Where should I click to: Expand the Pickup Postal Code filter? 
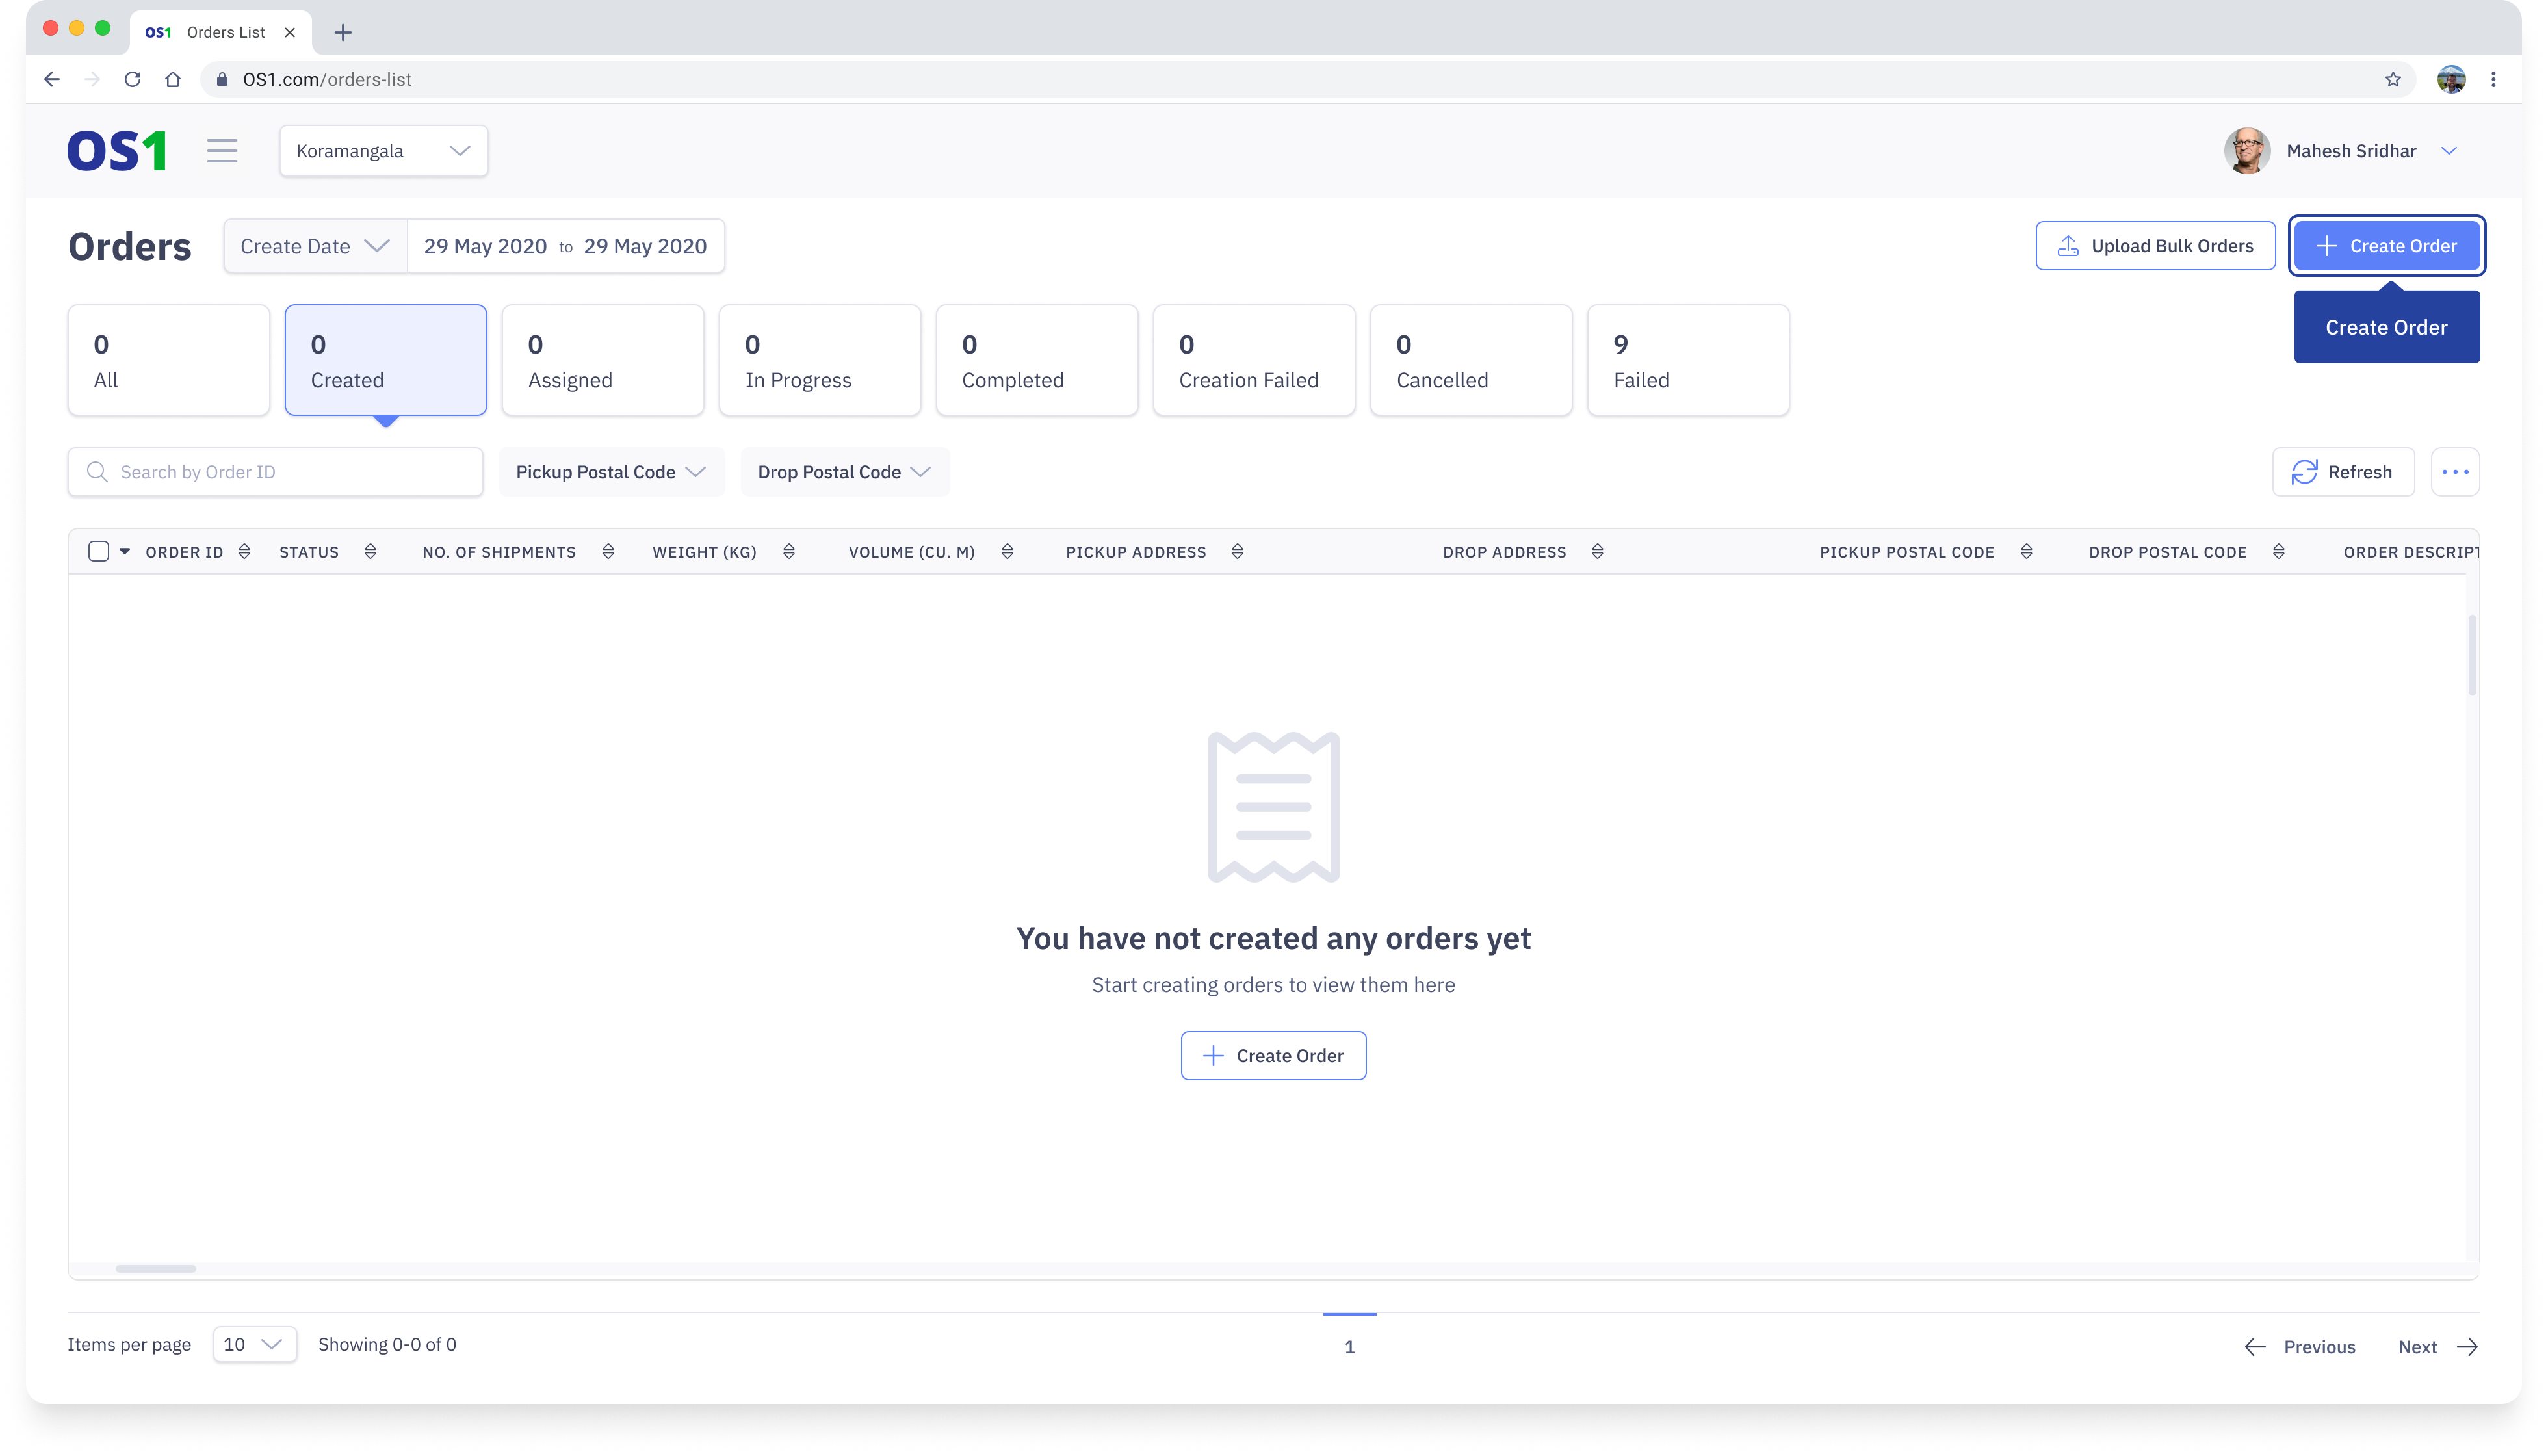tap(611, 472)
